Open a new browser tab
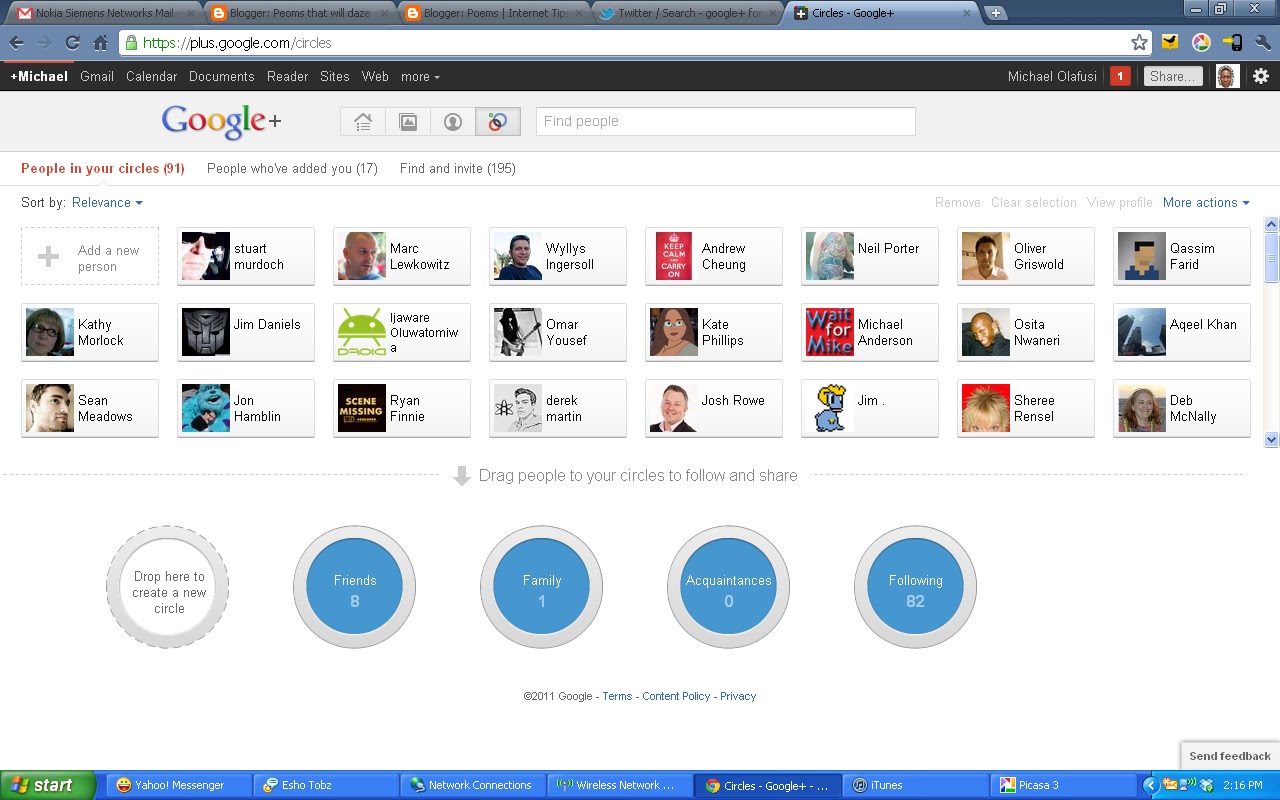The image size is (1280, 800). click(x=996, y=13)
